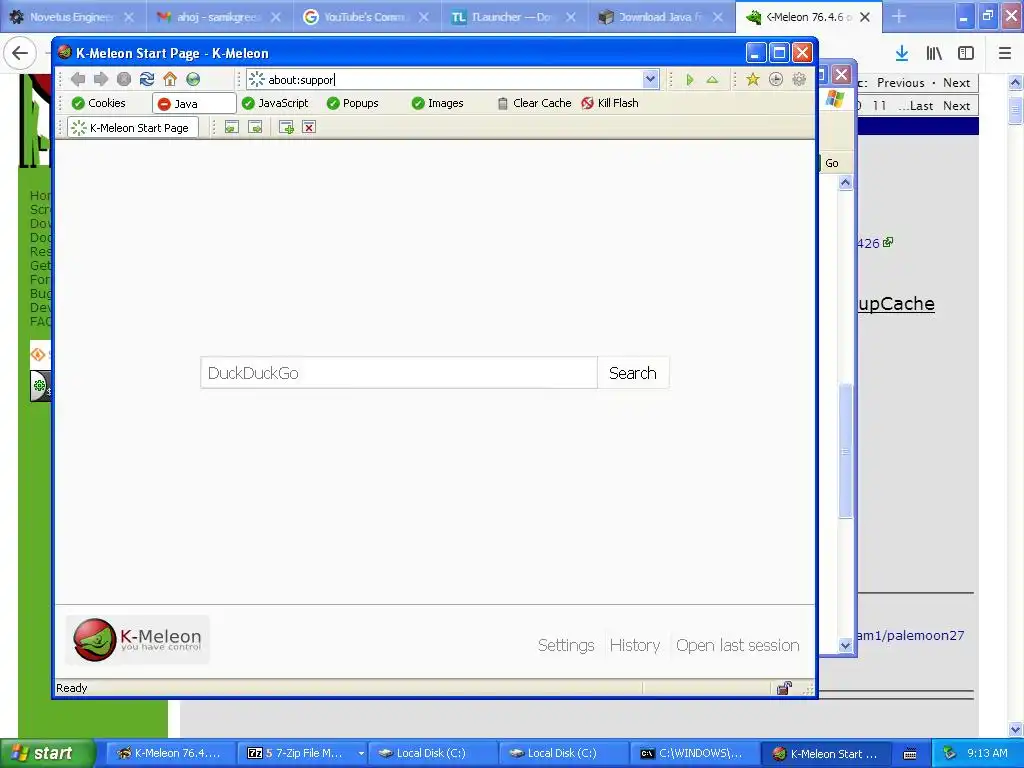This screenshot has height=768, width=1024.
Task: Toggle Popups setting
Action: pos(353,103)
